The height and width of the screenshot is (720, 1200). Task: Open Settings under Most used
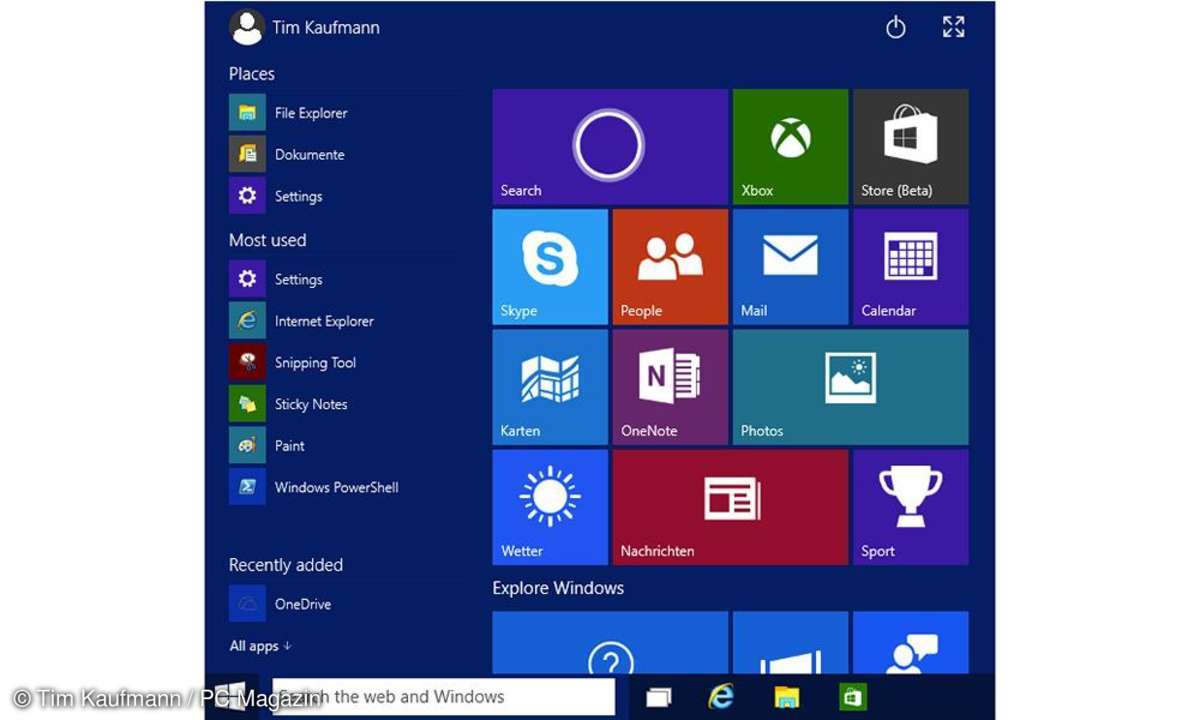click(x=277, y=279)
